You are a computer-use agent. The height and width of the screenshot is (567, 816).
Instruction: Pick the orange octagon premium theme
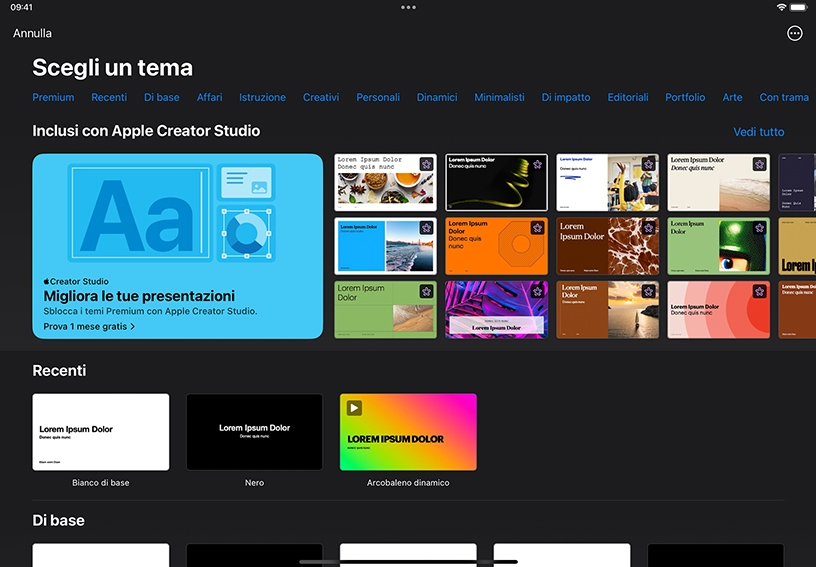pyautogui.click(x=496, y=246)
